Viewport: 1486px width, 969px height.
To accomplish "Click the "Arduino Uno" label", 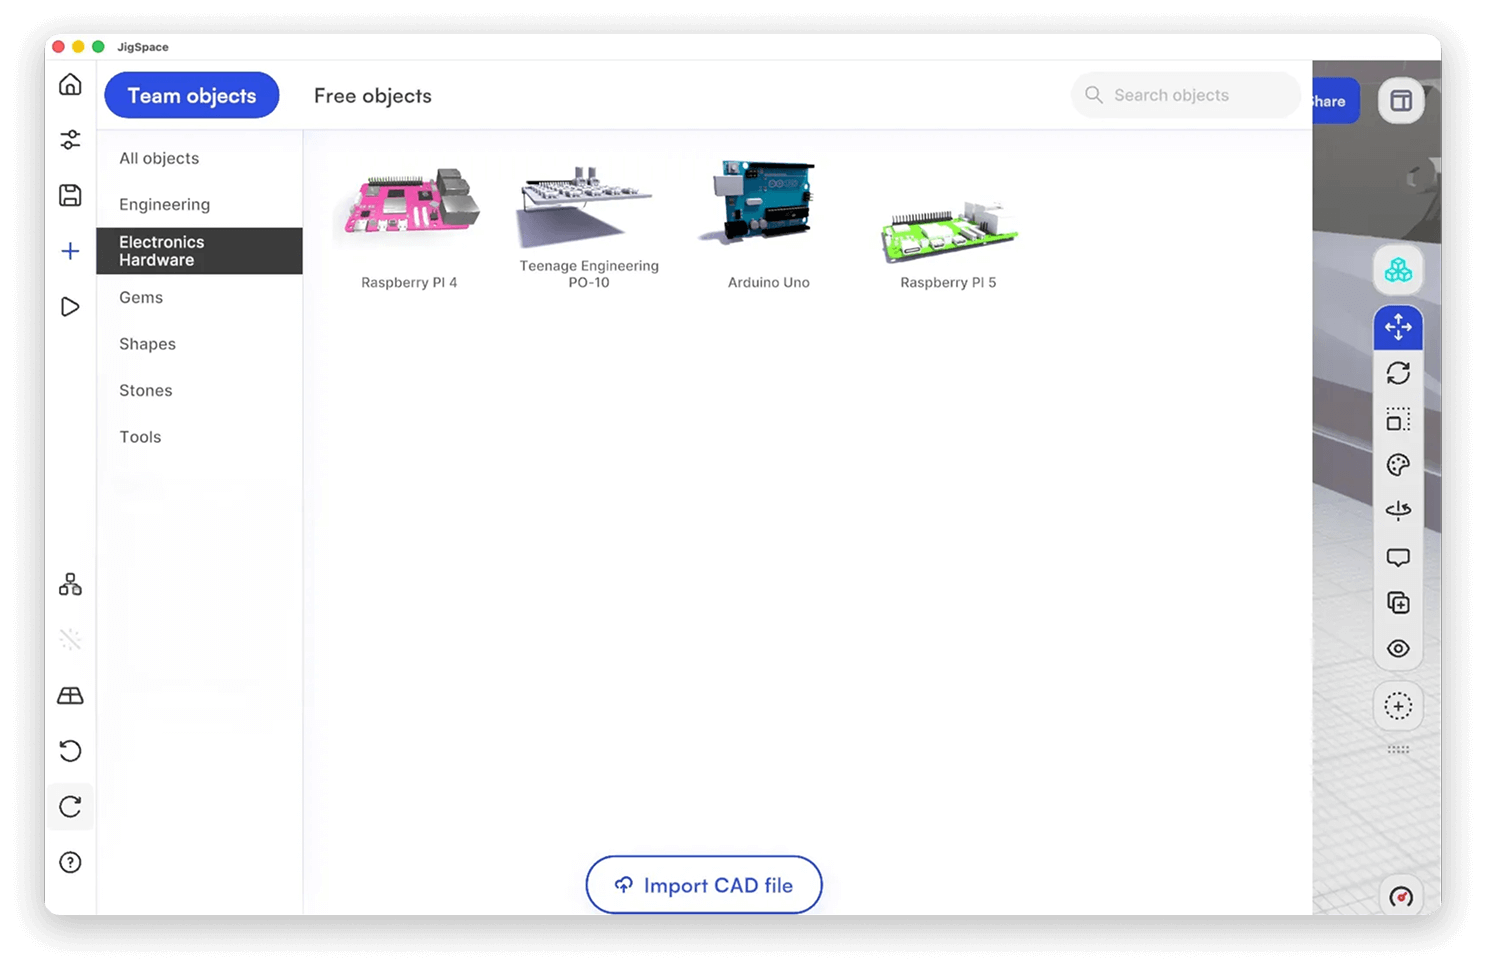I will click(769, 283).
